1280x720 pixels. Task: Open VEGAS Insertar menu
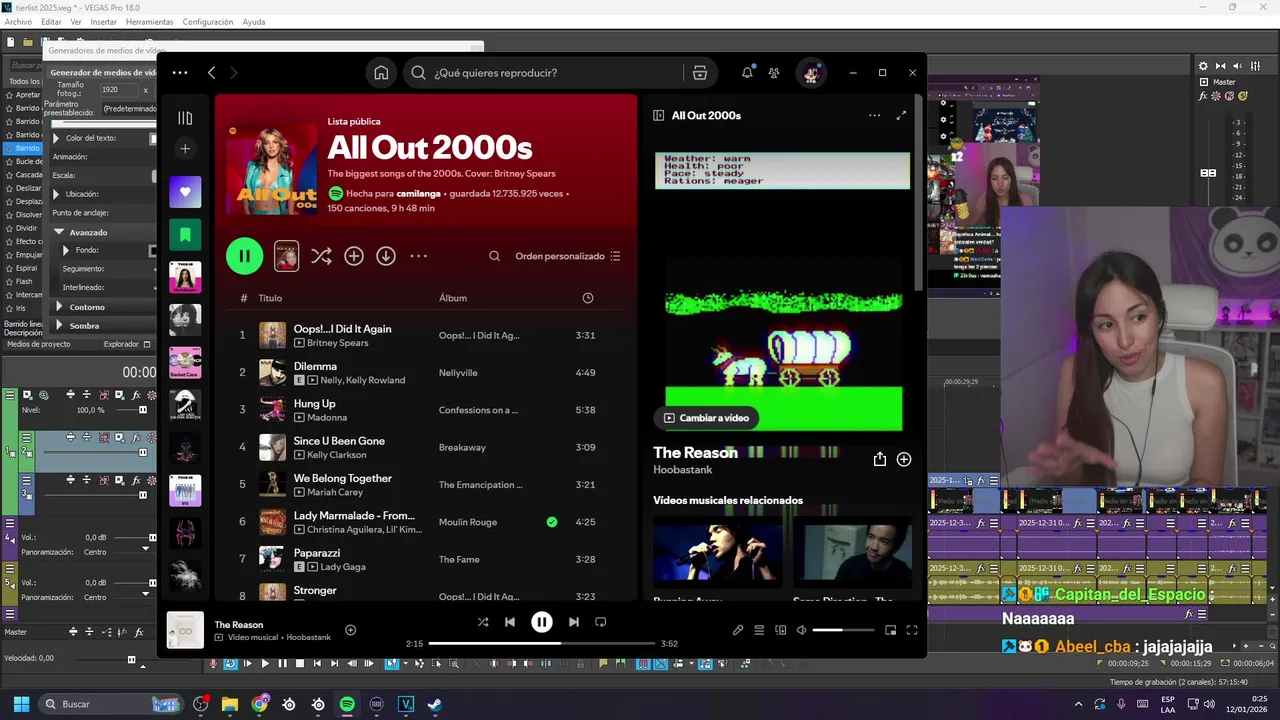104,22
